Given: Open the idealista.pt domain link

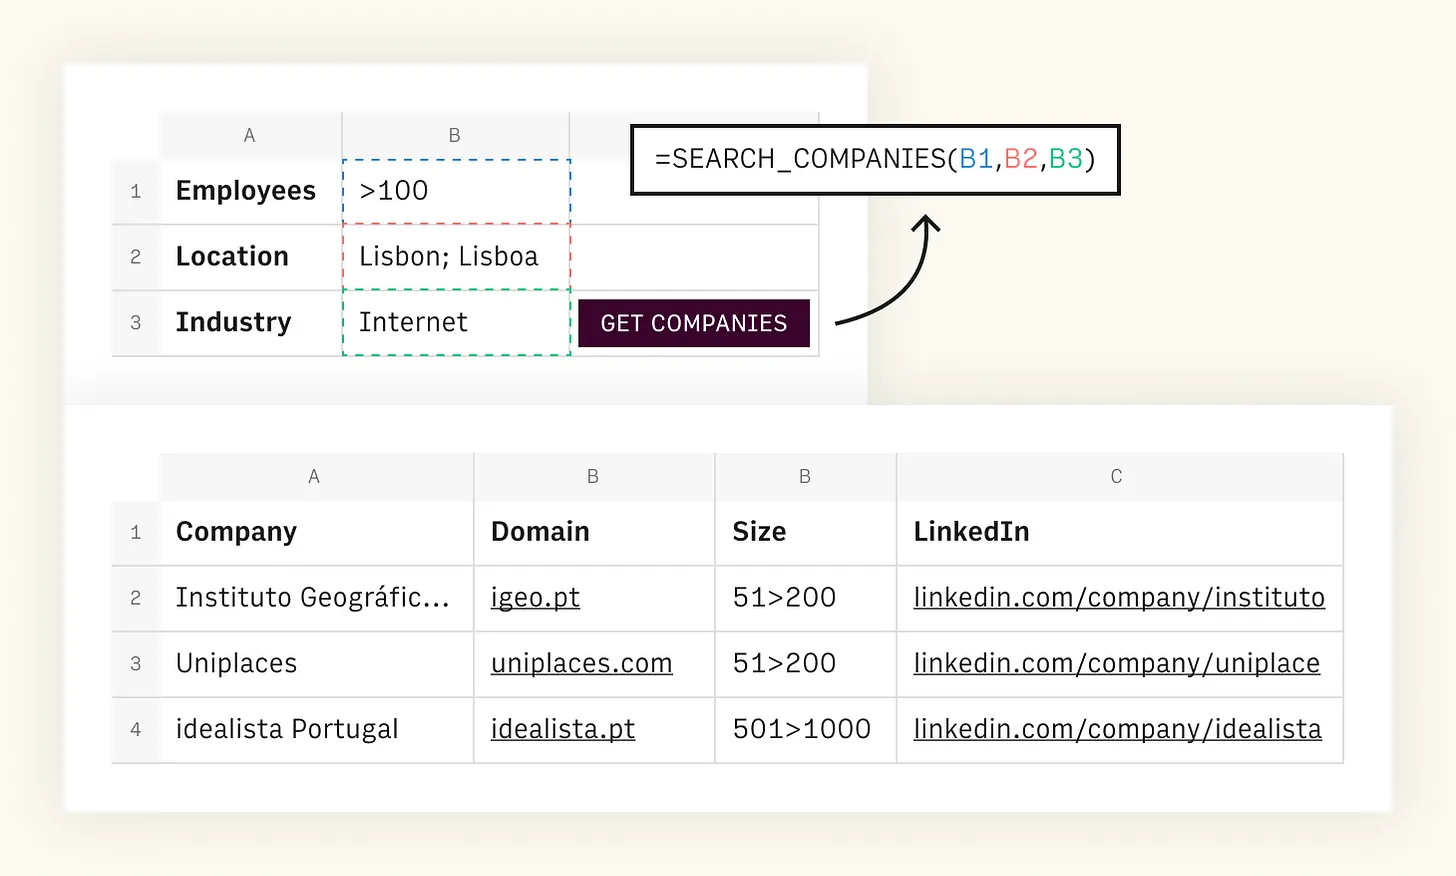Looking at the screenshot, I should click(562, 730).
